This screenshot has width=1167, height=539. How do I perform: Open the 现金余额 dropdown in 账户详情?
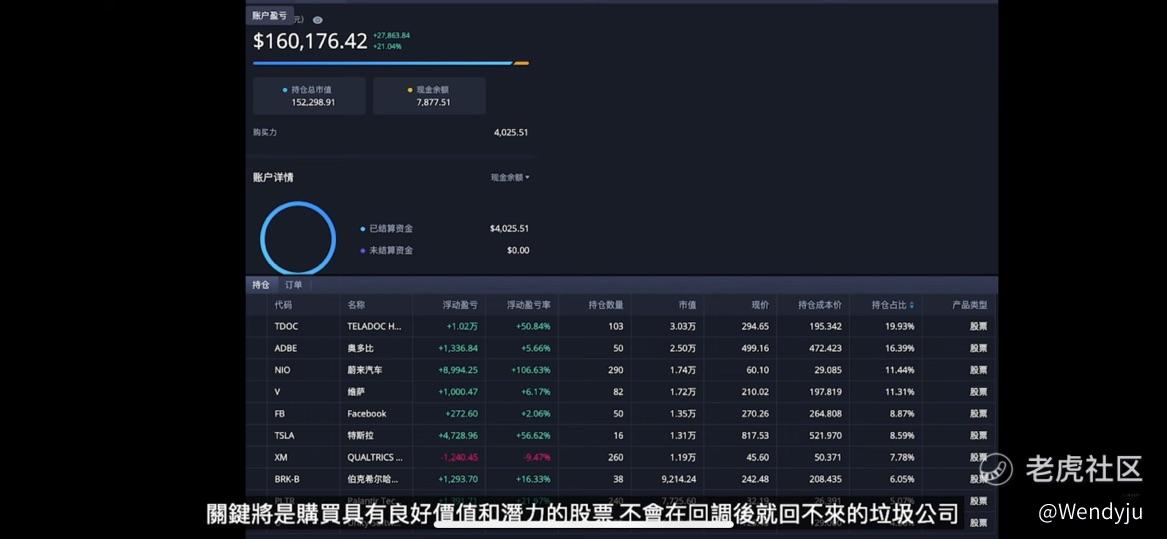coord(510,177)
